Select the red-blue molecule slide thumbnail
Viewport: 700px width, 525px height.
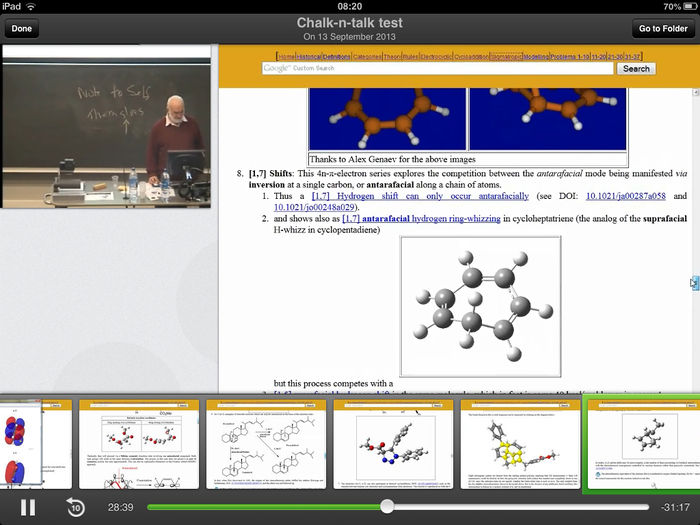point(393,444)
